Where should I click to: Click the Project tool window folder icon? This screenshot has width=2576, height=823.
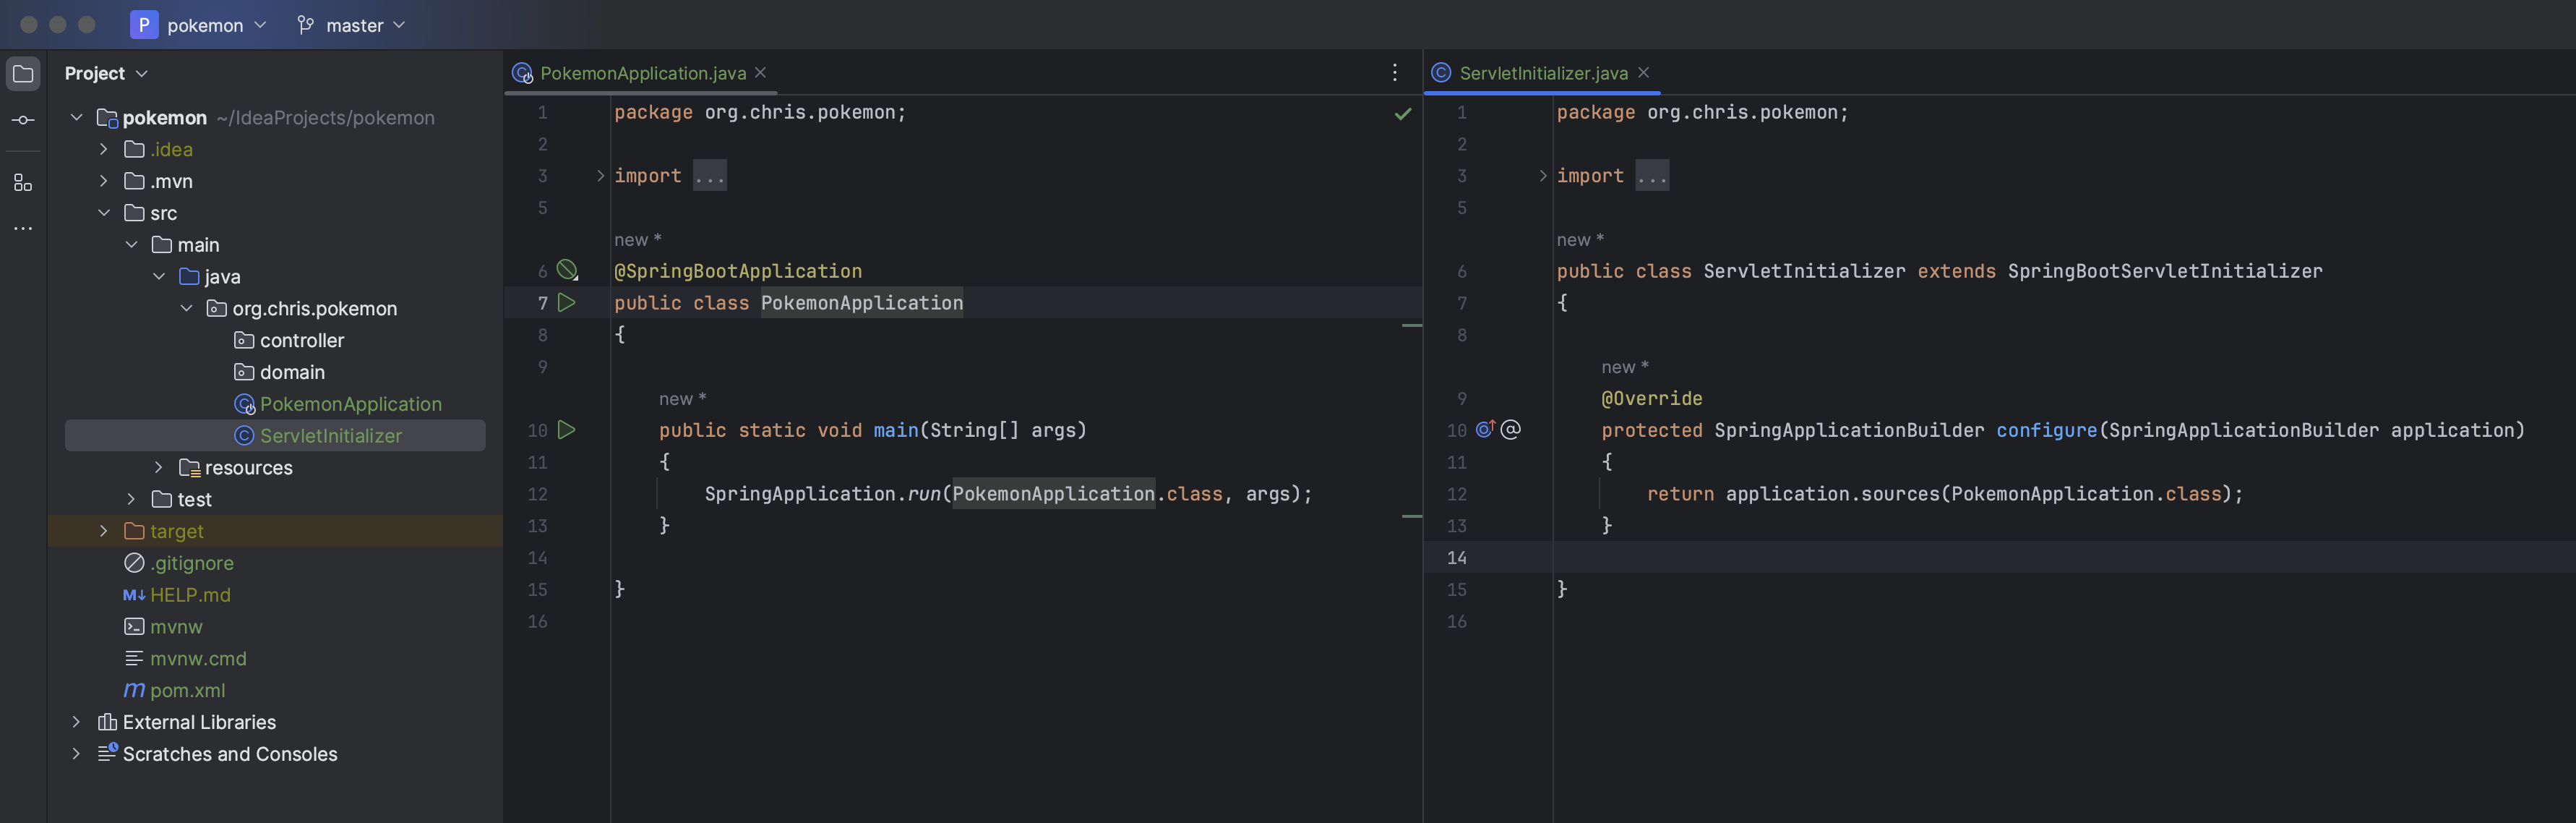click(23, 74)
